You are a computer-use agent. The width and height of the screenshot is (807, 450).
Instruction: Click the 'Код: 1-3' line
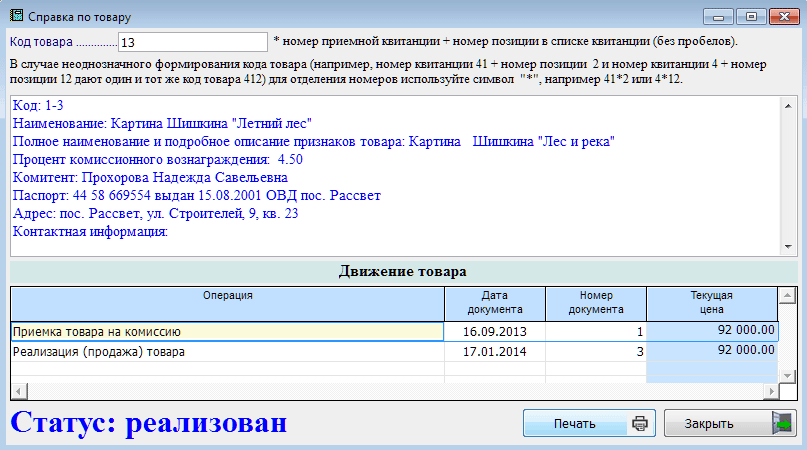[x=38, y=106]
